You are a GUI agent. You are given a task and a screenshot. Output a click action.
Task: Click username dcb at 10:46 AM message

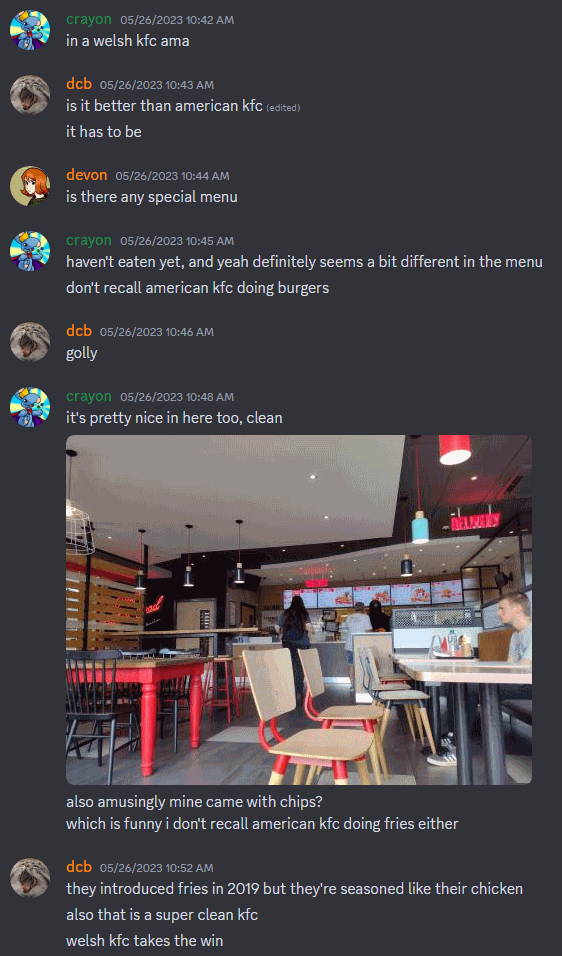click(79, 331)
